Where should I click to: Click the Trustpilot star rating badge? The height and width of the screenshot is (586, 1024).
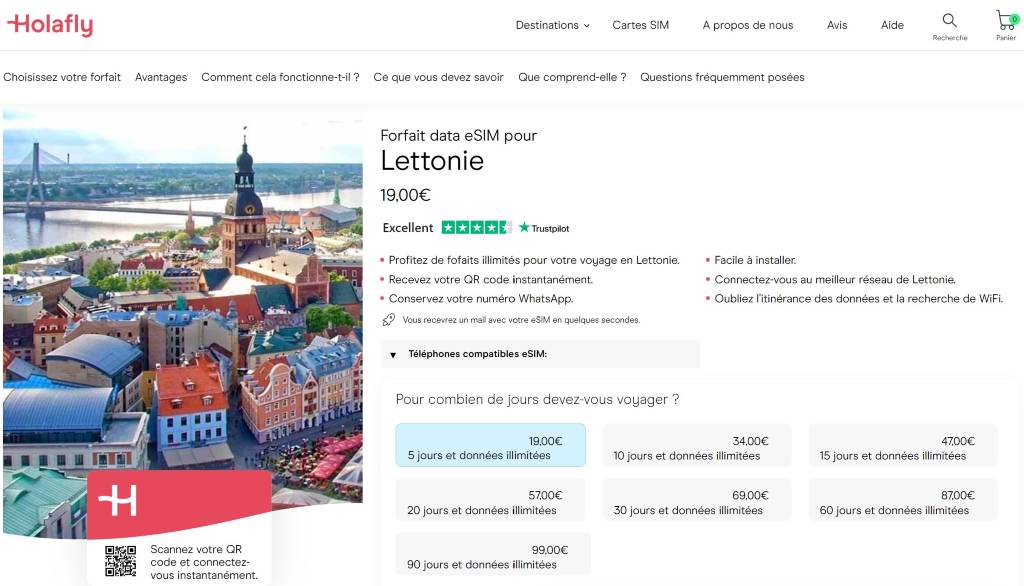pyautogui.click(x=477, y=227)
